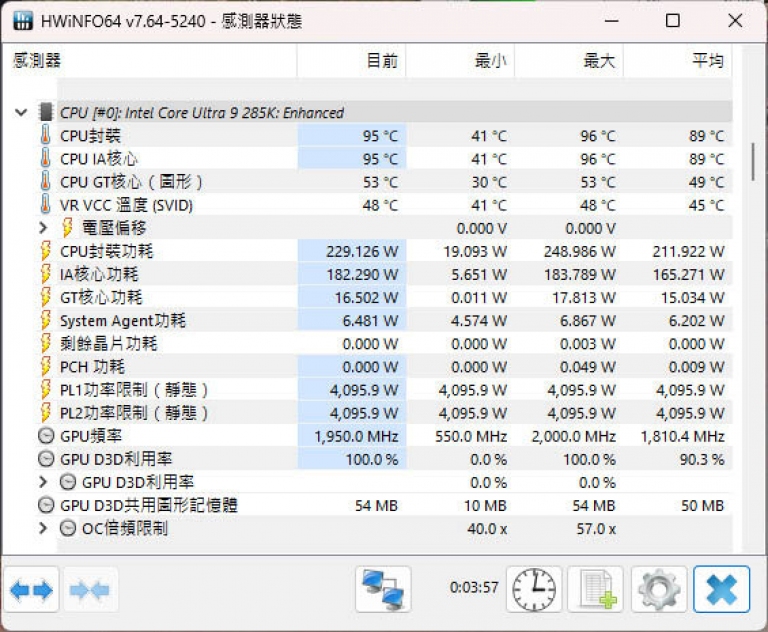The height and width of the screenshot is (632, 768).
Task: Minimize the HWiNFO64 window
Action: (611, 21)
